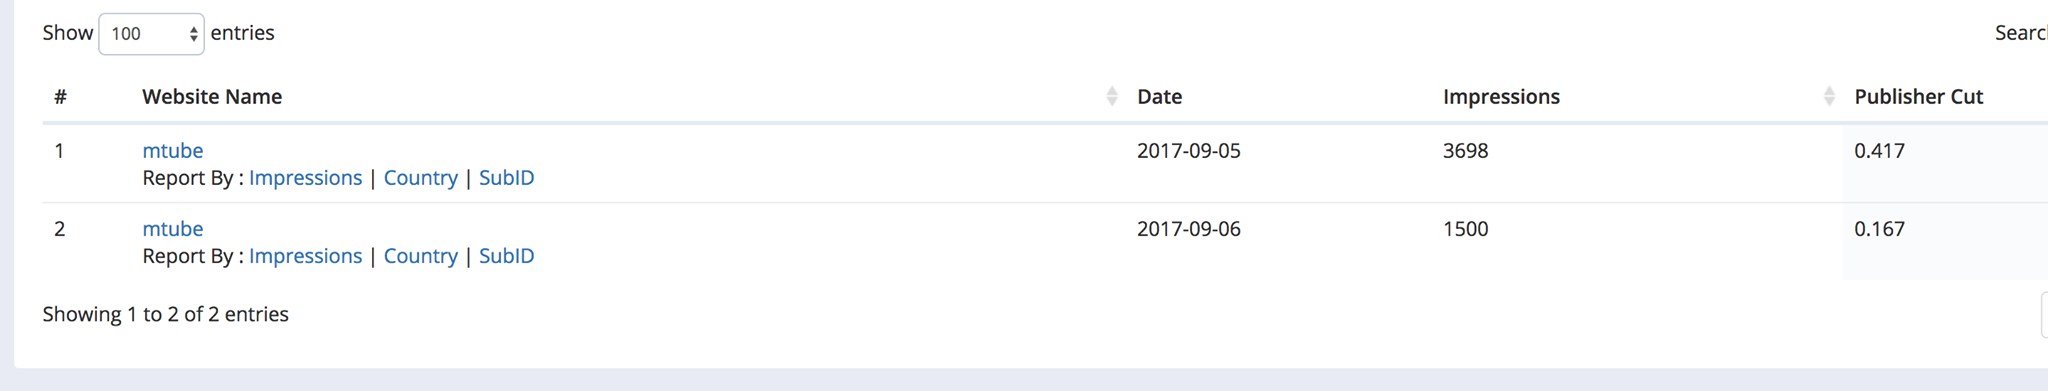This screenshot has width=2048, height=391.
Task: Sort by Impressions column arrows
Action: pyautogui.click(x=1829, y=97)
